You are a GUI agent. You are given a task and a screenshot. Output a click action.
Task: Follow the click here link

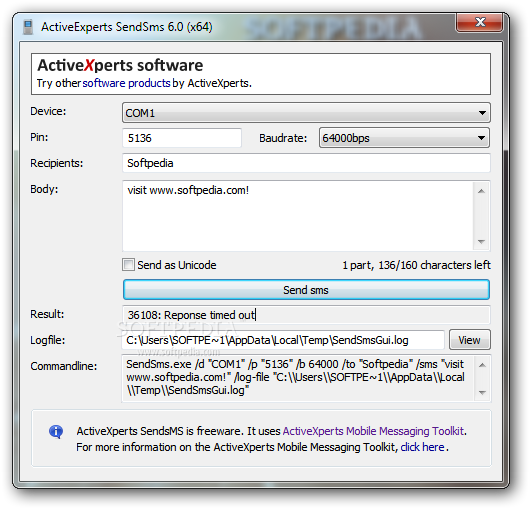422,447
